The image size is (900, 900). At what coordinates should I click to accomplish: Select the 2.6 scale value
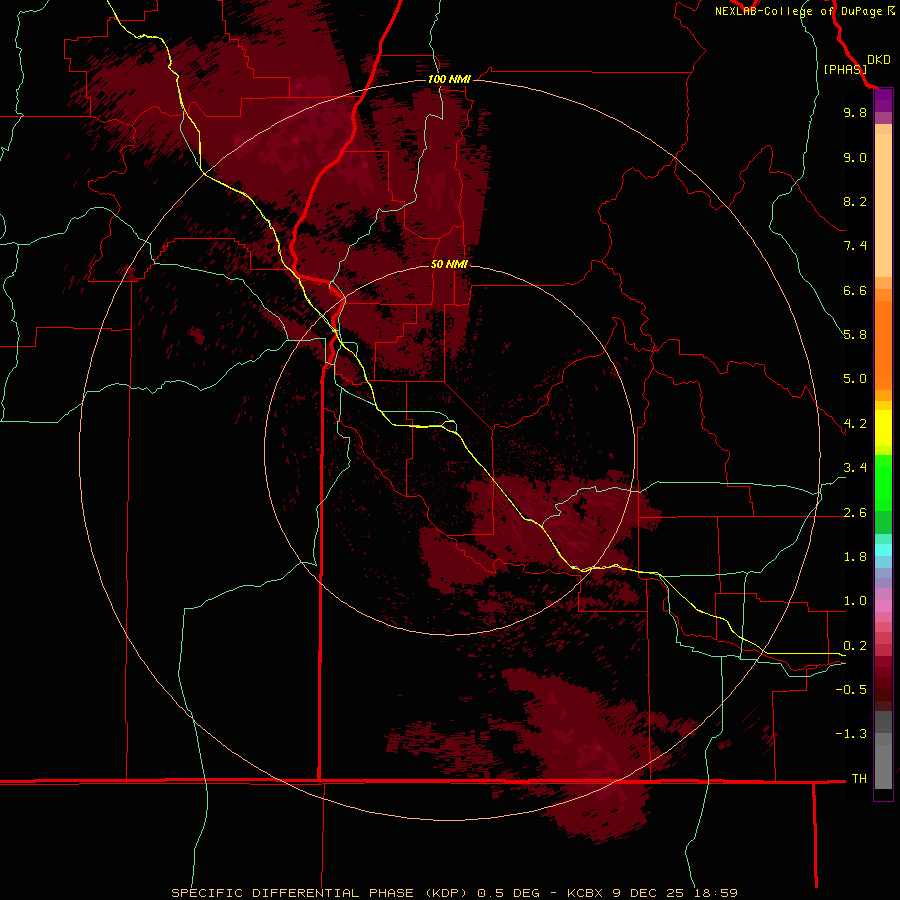tap(855, 513)
